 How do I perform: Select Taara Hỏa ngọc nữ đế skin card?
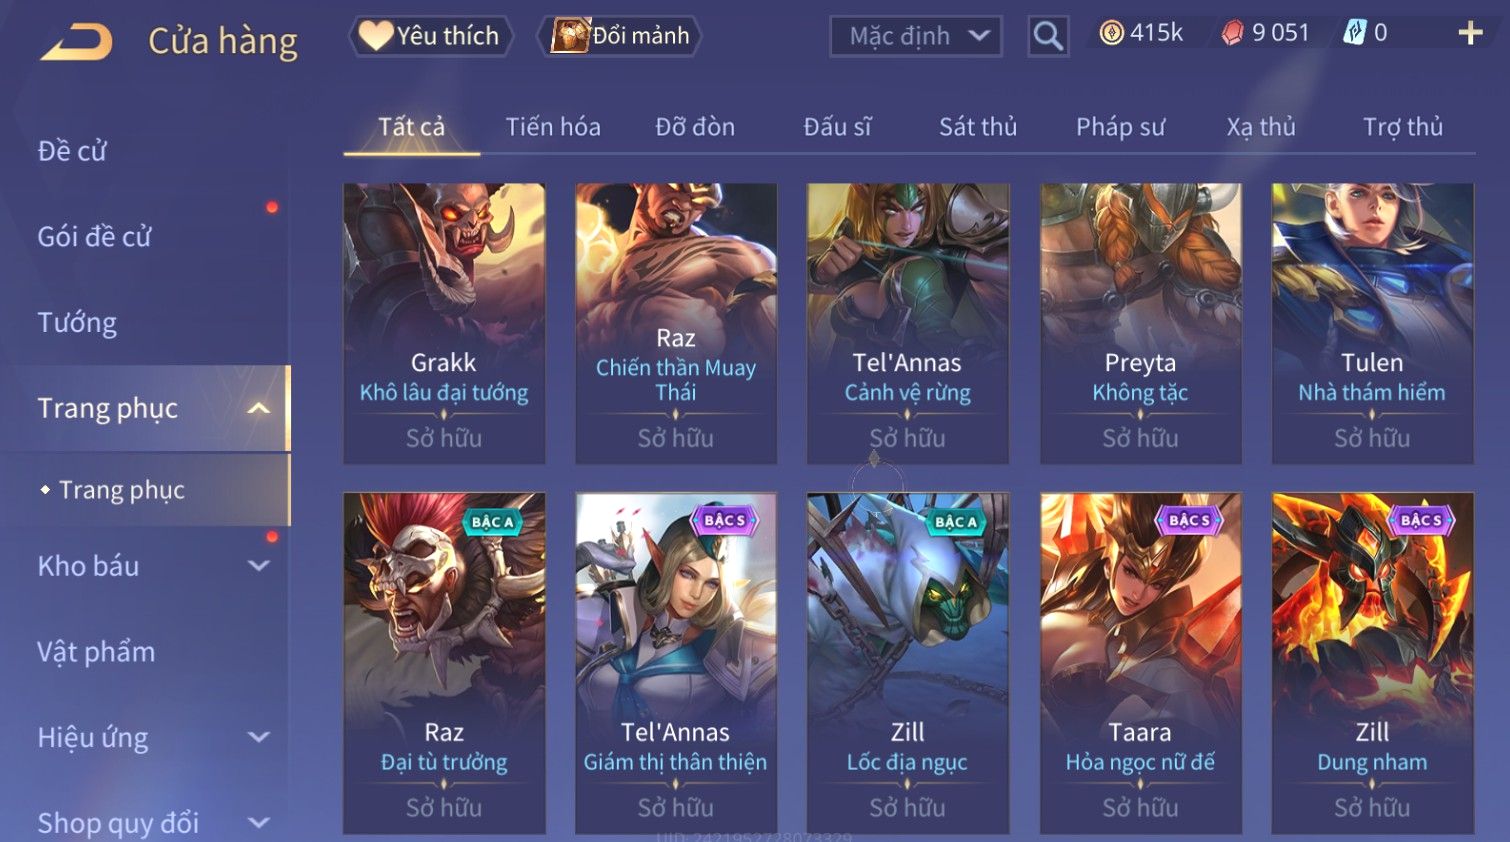click(1140, 663)
